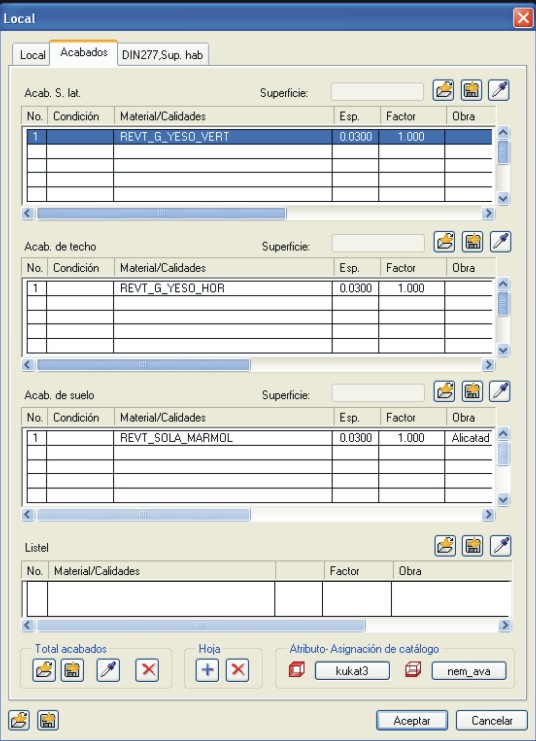Click right arrow of Listel horizontal scrollbar
Viewport: 536px width, 741px height.
[504, 625]
